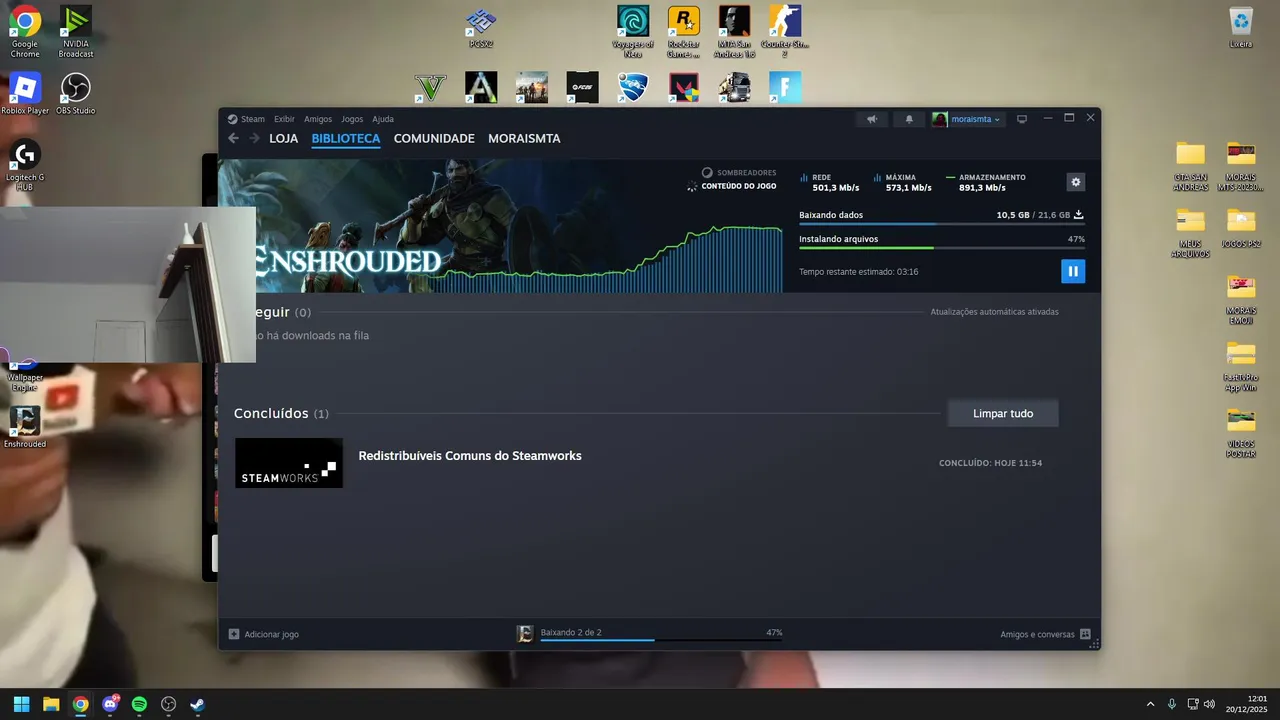Select the PCSX2 desktop icon
The width and height of the screenshot is (1280, 720).
point(481,27)
